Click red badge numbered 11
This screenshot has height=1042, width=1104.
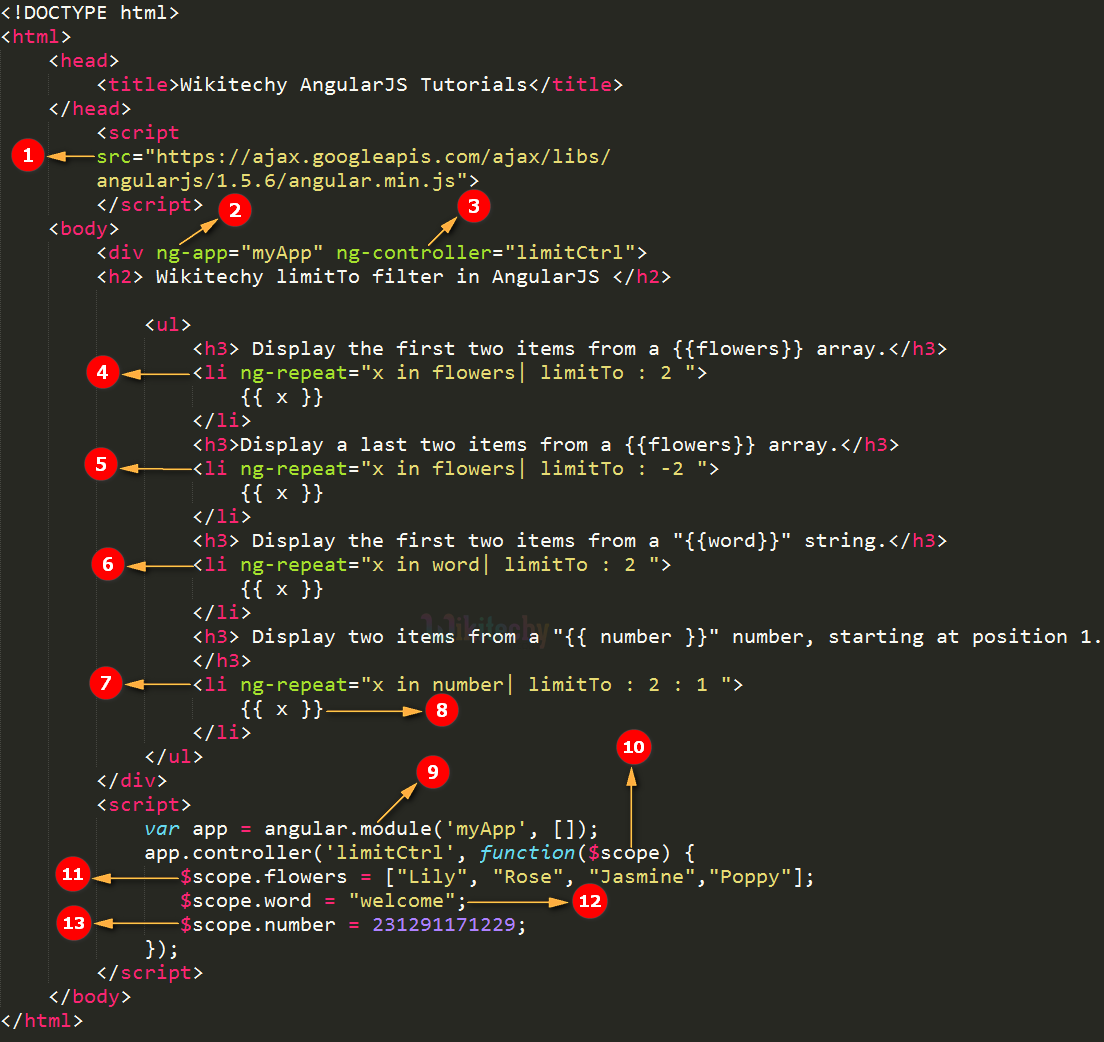(x=73, y=874)
